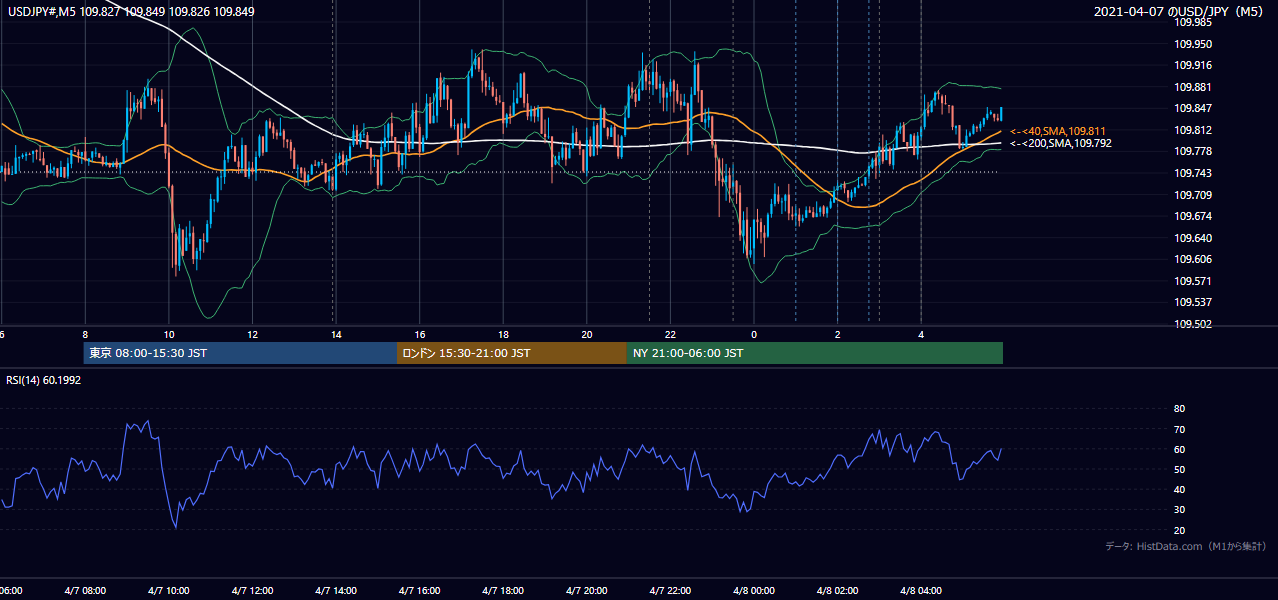
Task: Click hour tick 16 under price chart
Action: tap(420, 335)
